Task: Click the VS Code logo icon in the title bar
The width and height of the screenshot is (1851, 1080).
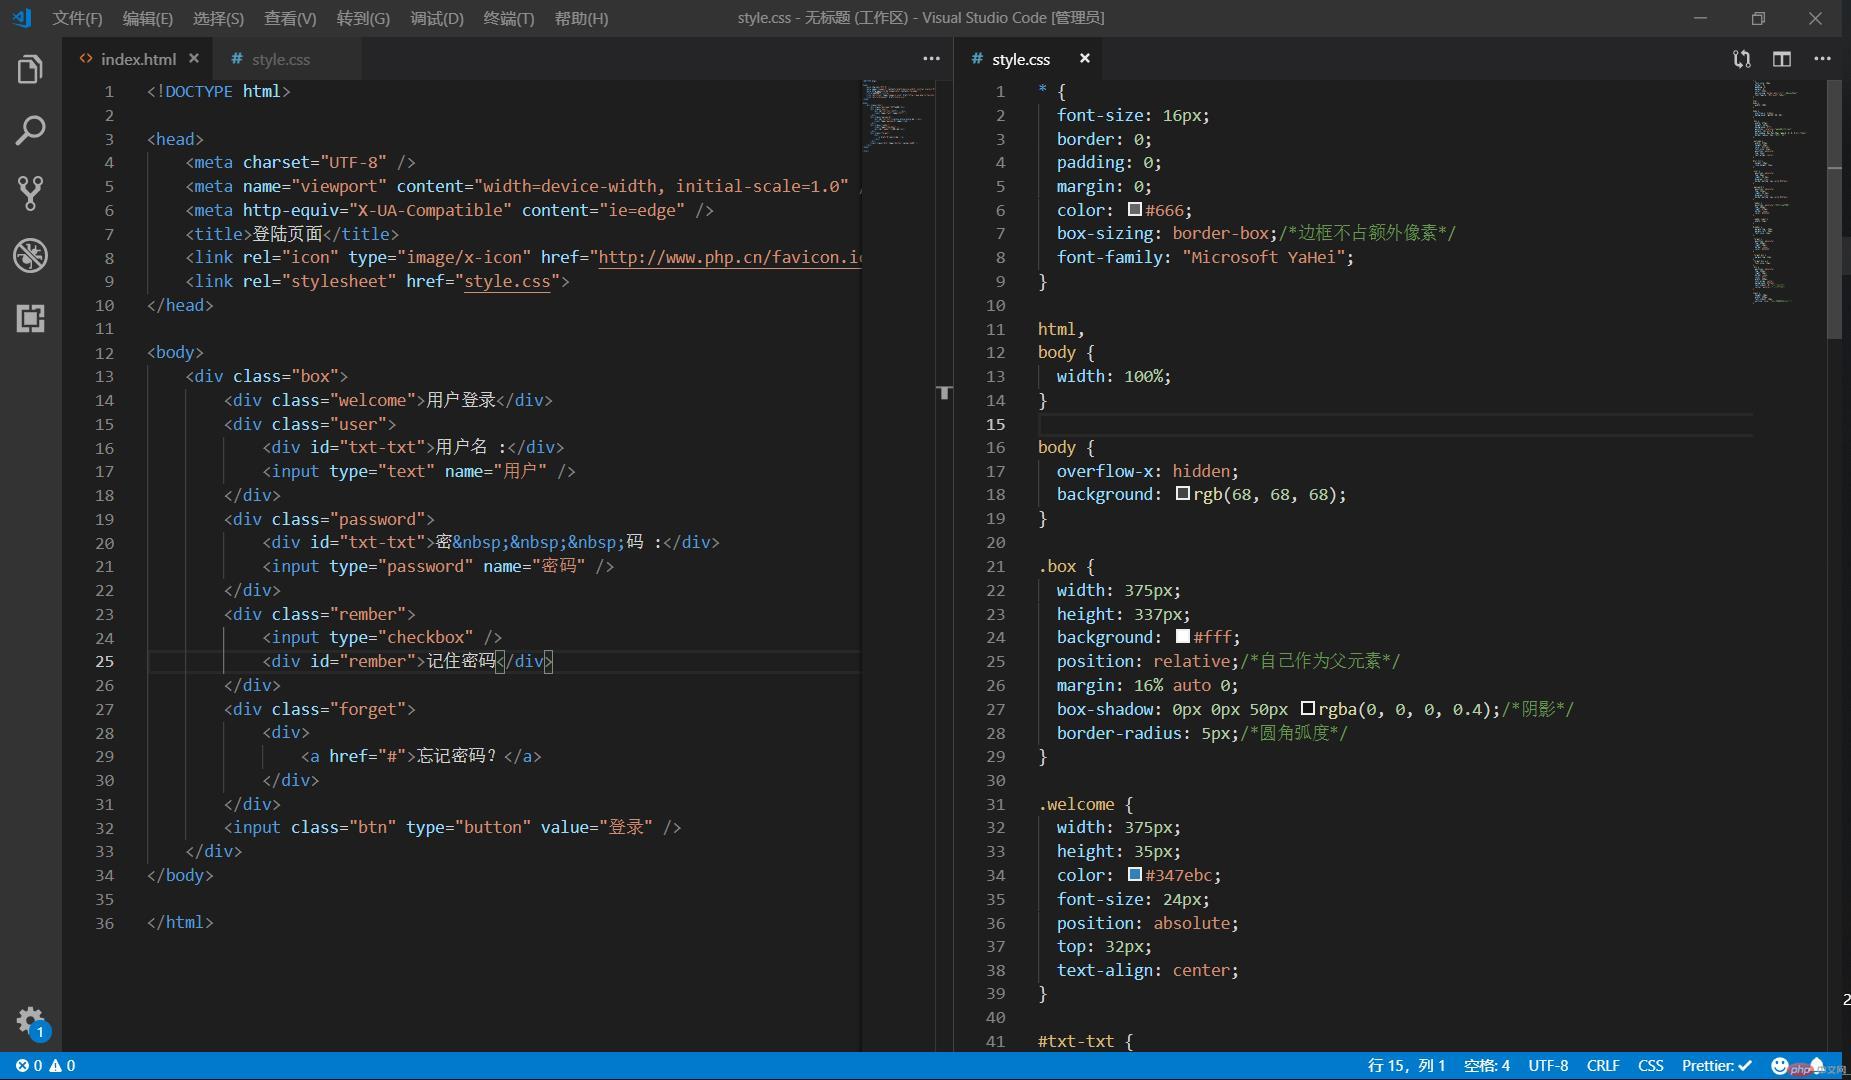Action: click(x=22, y=18)
